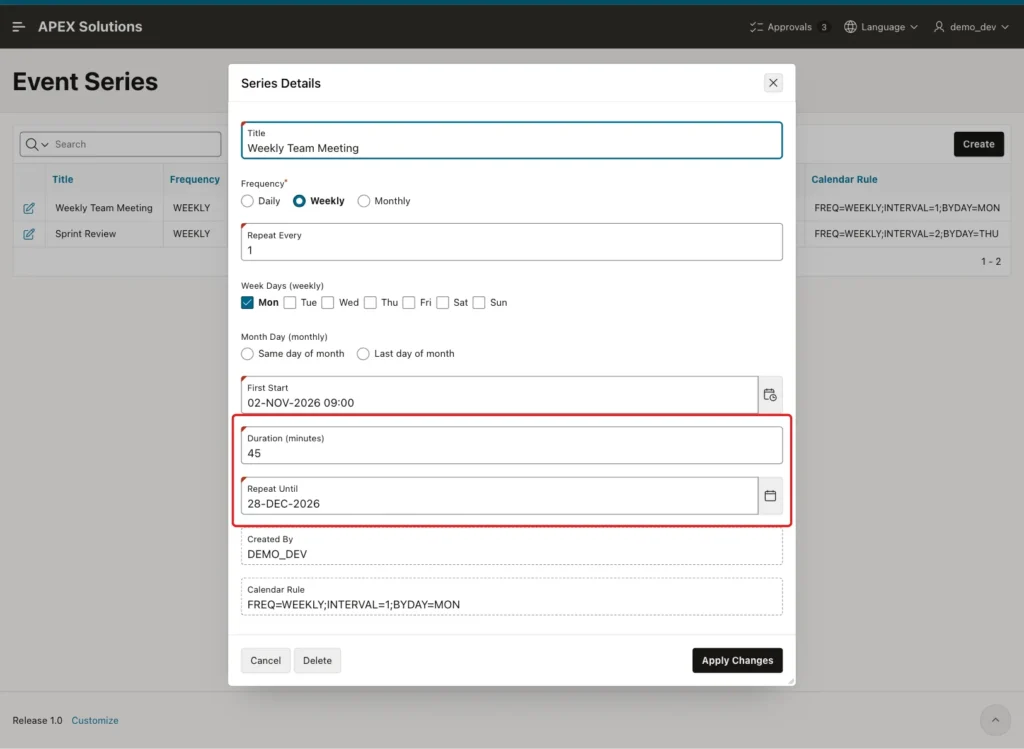Choose Same day of month
The image size is (1024, 749).
point(248,354)
